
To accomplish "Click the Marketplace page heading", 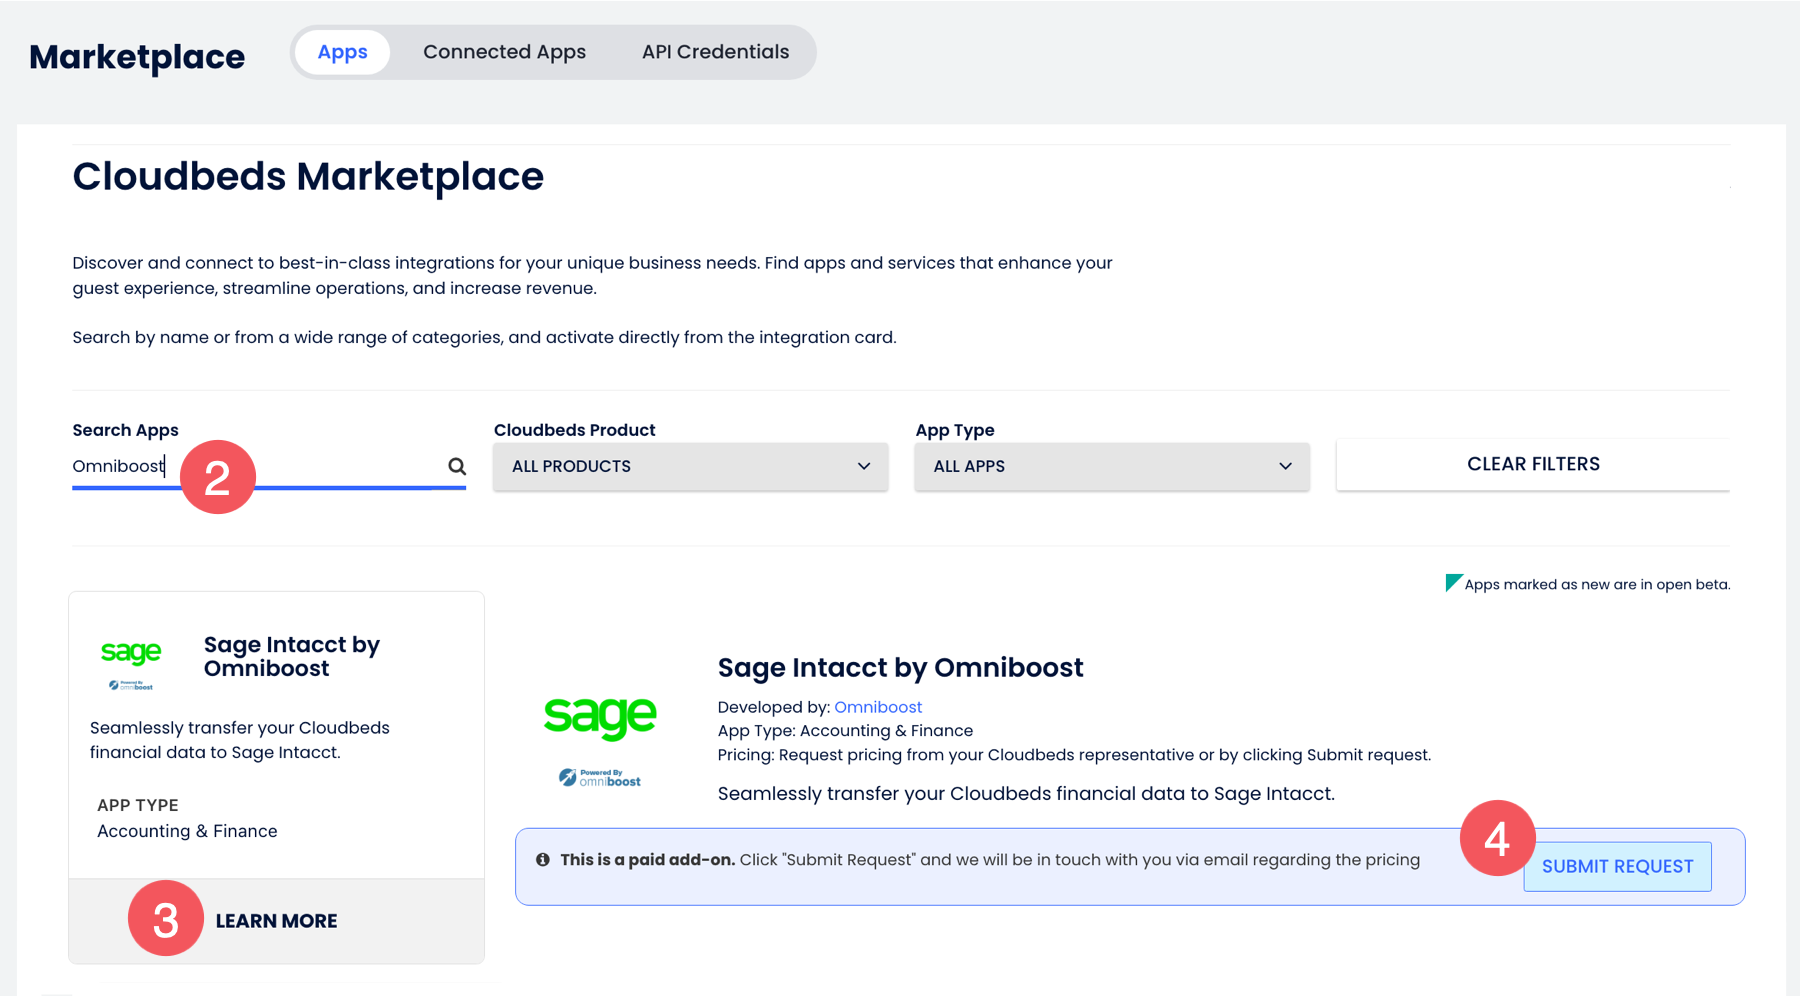I will point(137,57).
